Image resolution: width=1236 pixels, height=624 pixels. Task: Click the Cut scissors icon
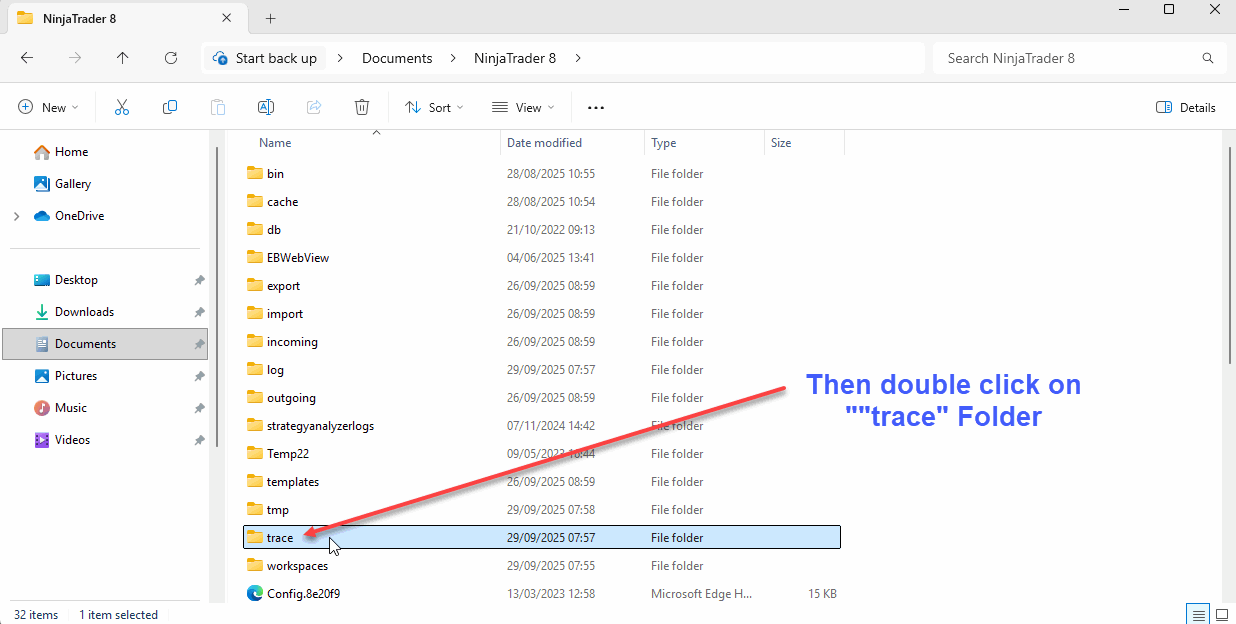(122, 107)
